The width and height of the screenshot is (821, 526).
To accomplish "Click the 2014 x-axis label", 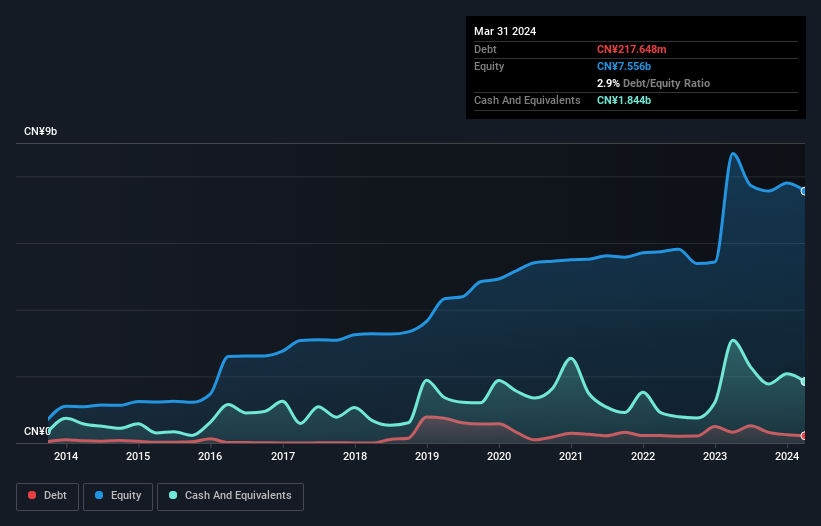I will (x=66, y=456).
